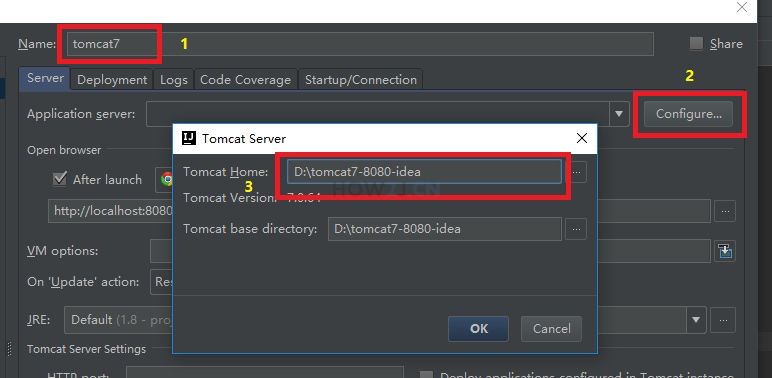Image resolution: width=772 pixels, height=378 pixels.
Task: Click the Name field containing tomcat7
Action: pyautogui.click(x=360, y=44)
